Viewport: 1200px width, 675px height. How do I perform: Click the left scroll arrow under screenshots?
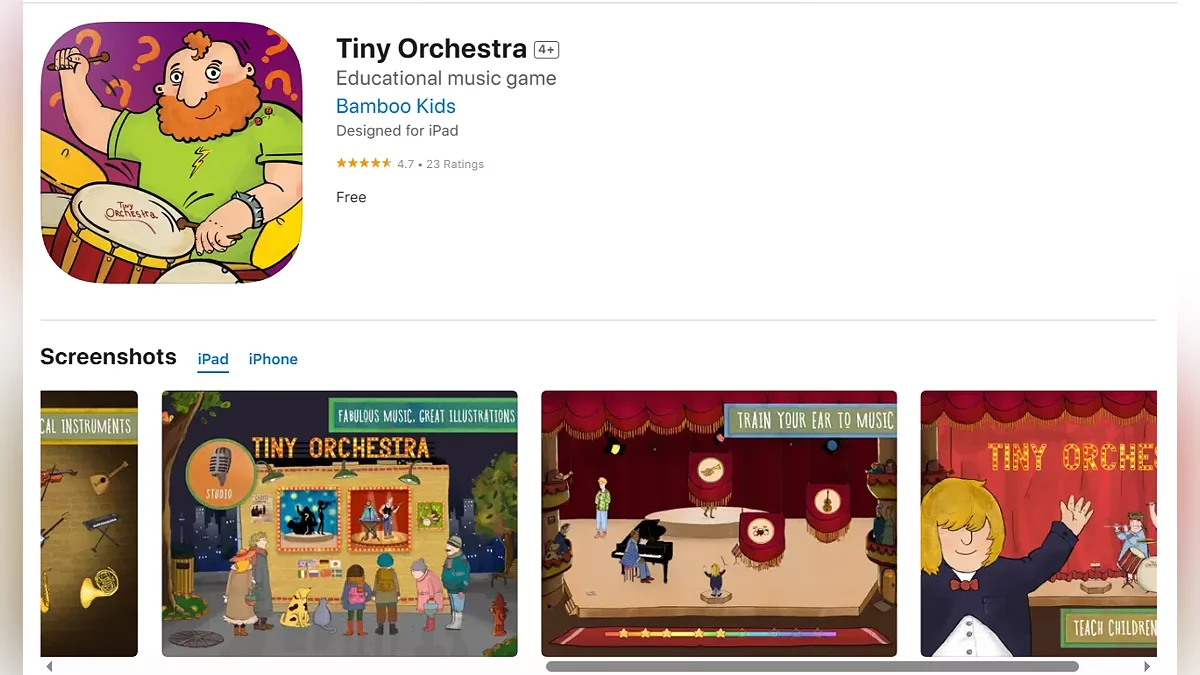49,666
